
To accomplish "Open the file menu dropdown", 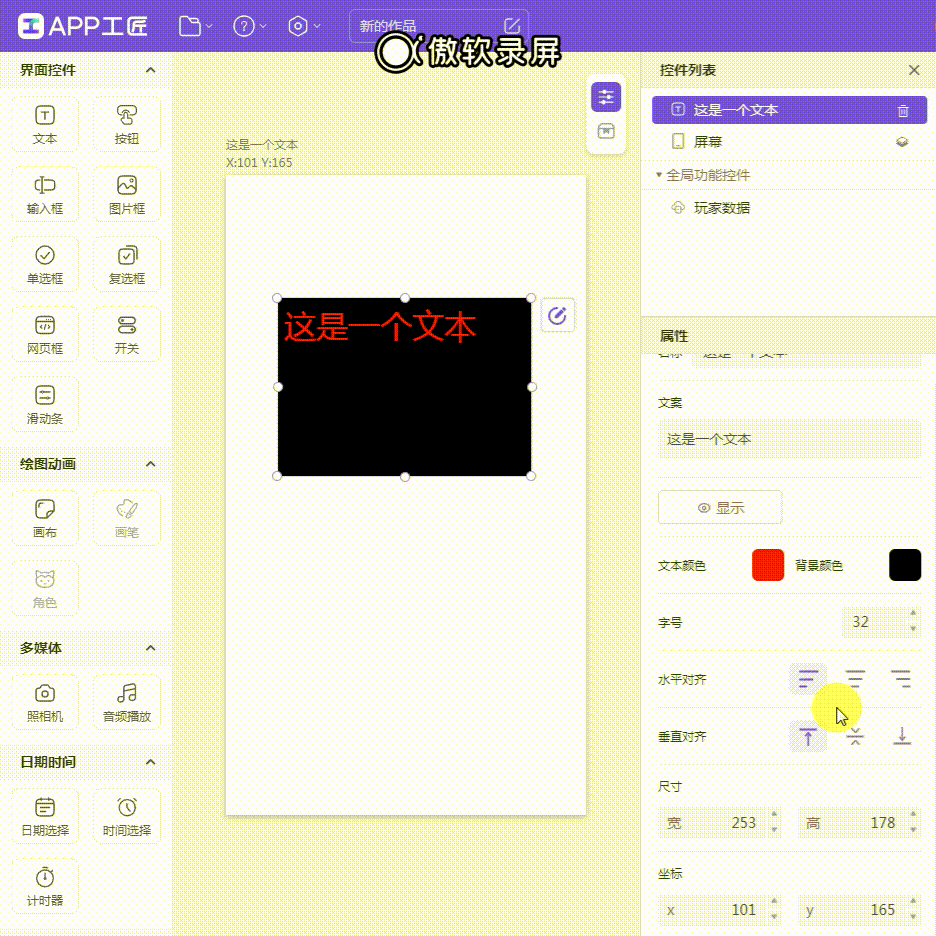I will (195, 26).
